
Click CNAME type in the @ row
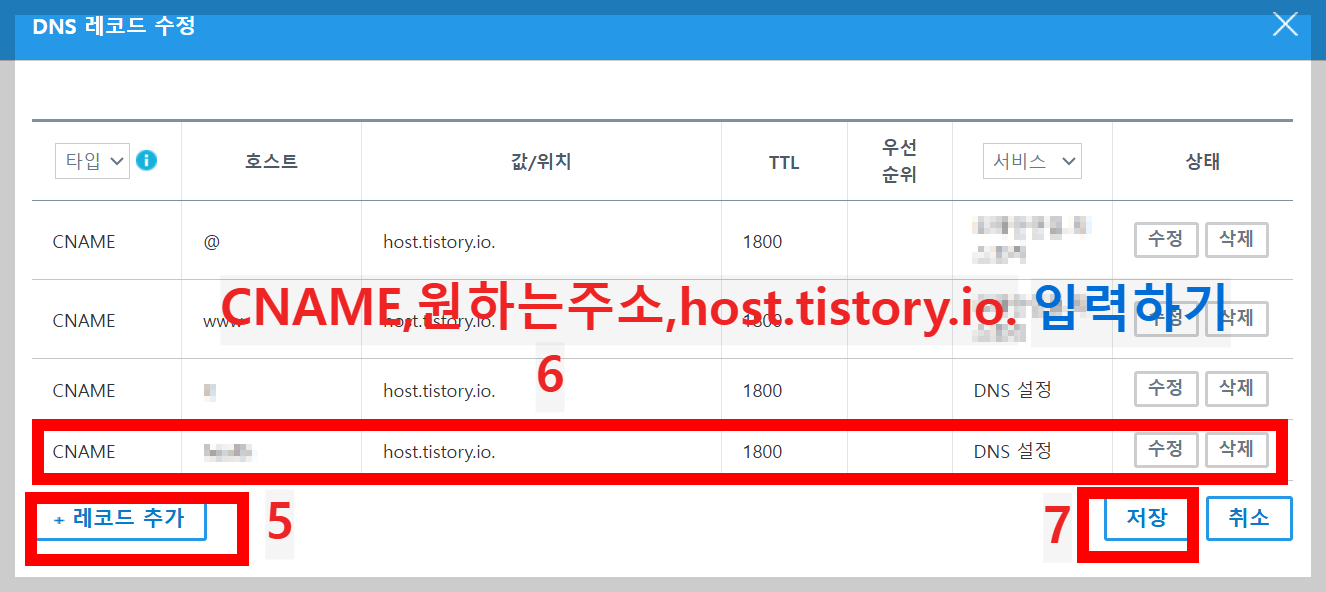pos(84,241)
